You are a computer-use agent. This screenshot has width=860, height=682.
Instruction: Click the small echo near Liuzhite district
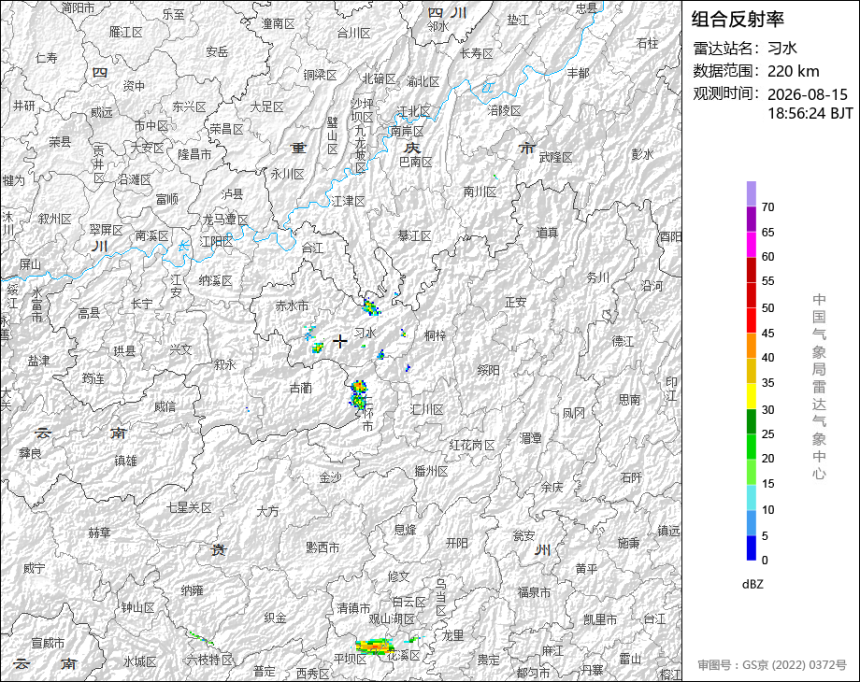pyautogui.click(x=201, y=638)
